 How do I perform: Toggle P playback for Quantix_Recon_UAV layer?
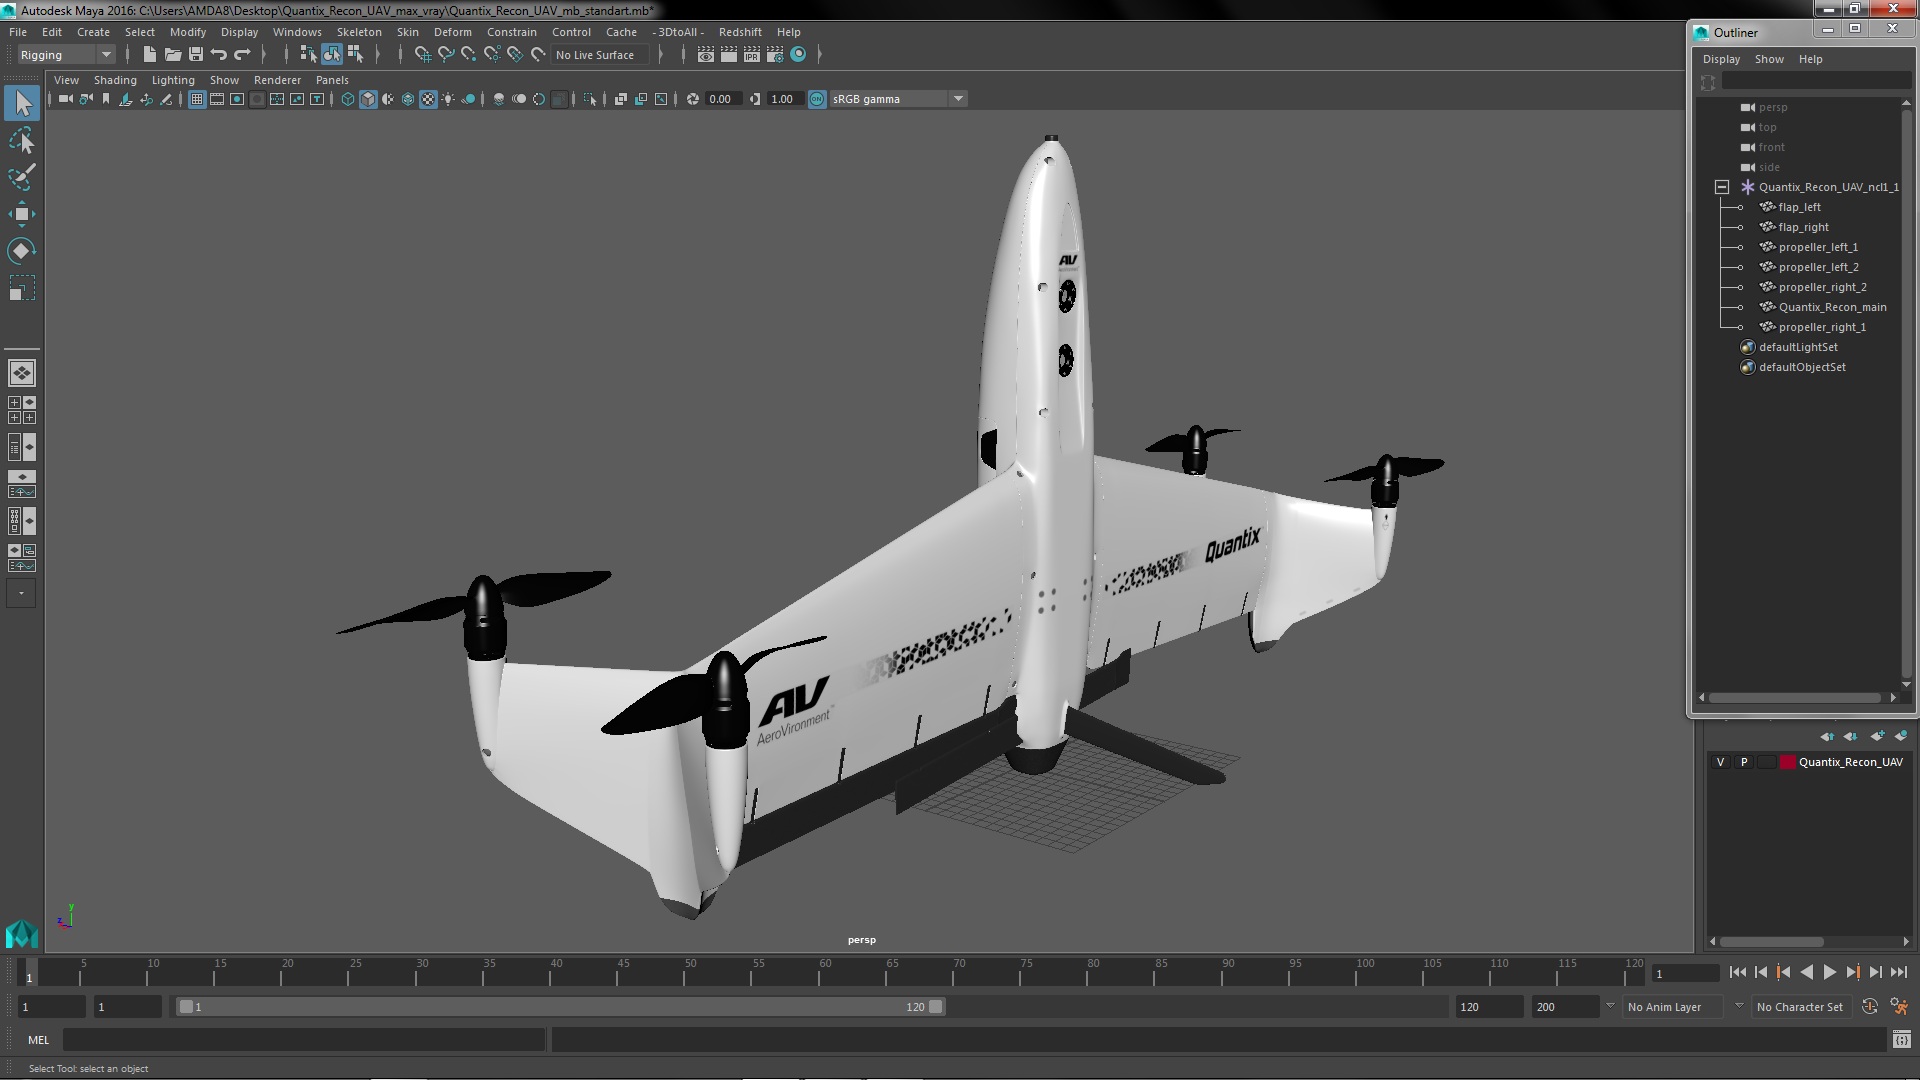tap(1744, 762)
